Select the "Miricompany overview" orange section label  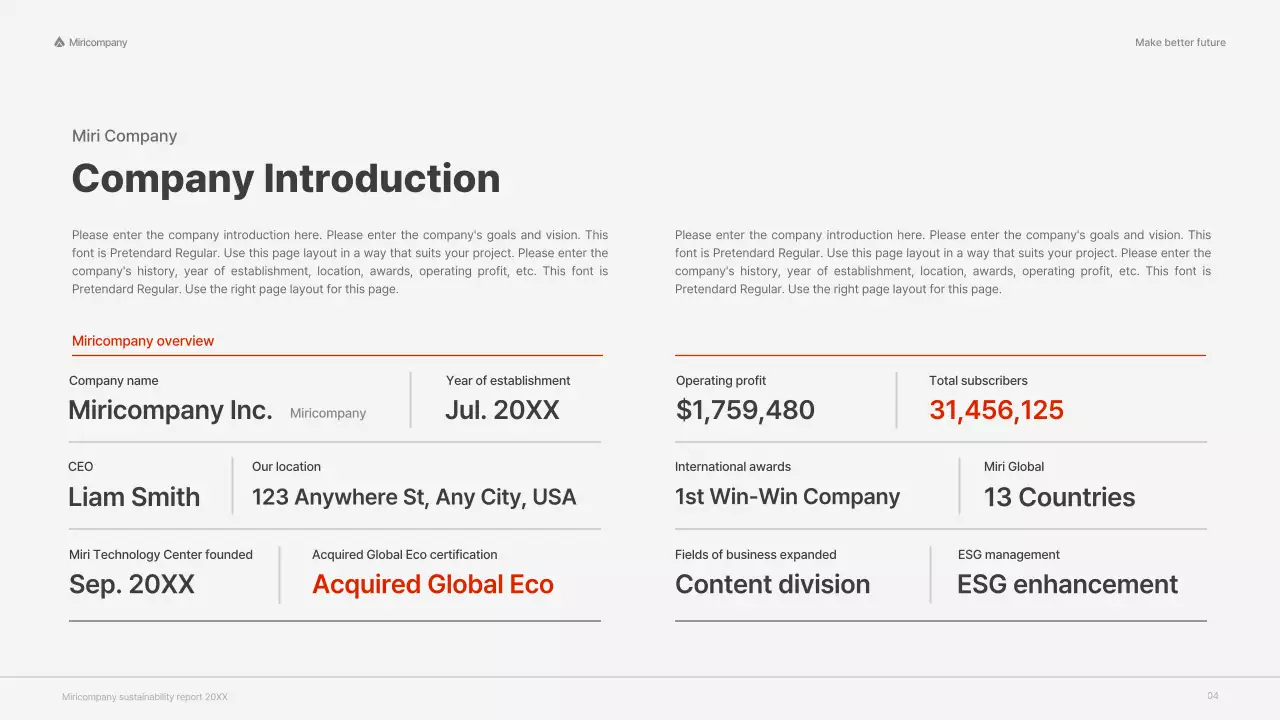tap(143, 341)
